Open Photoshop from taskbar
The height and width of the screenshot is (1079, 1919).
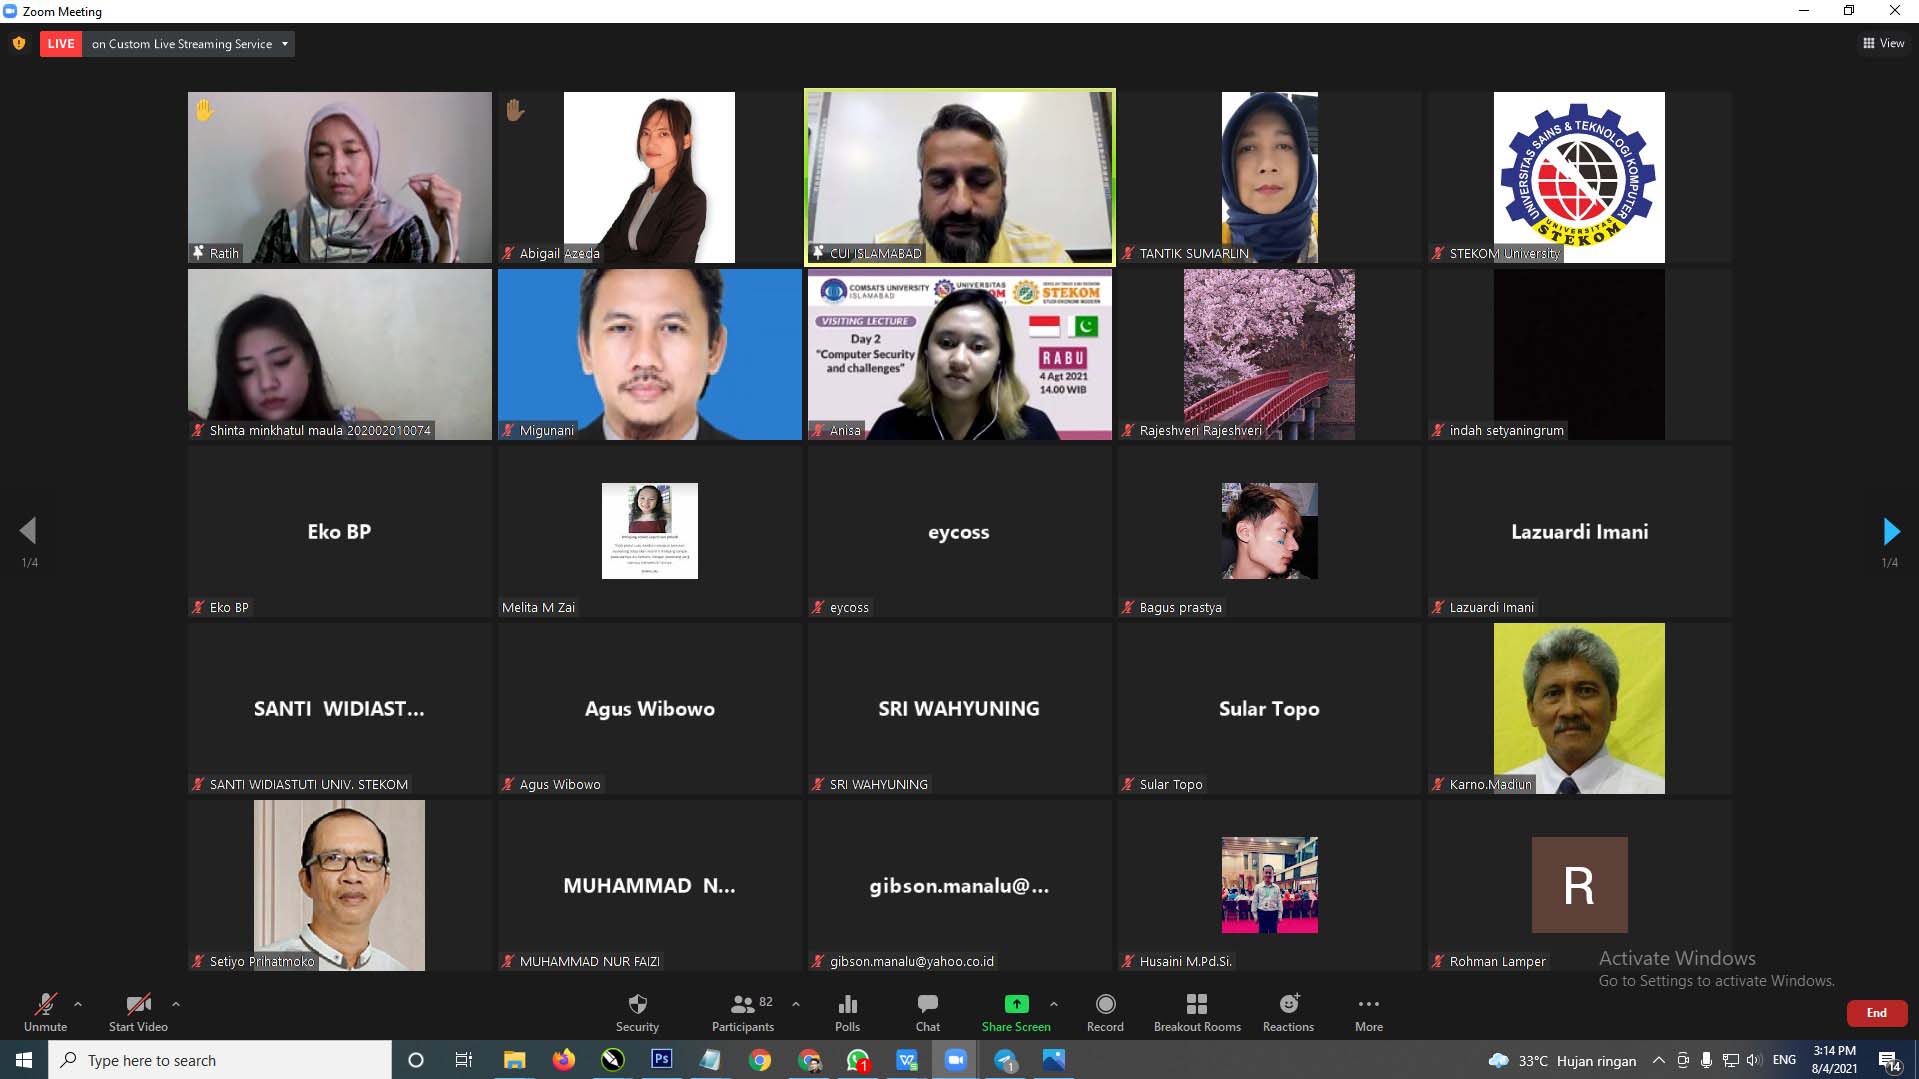(661, 1060)
